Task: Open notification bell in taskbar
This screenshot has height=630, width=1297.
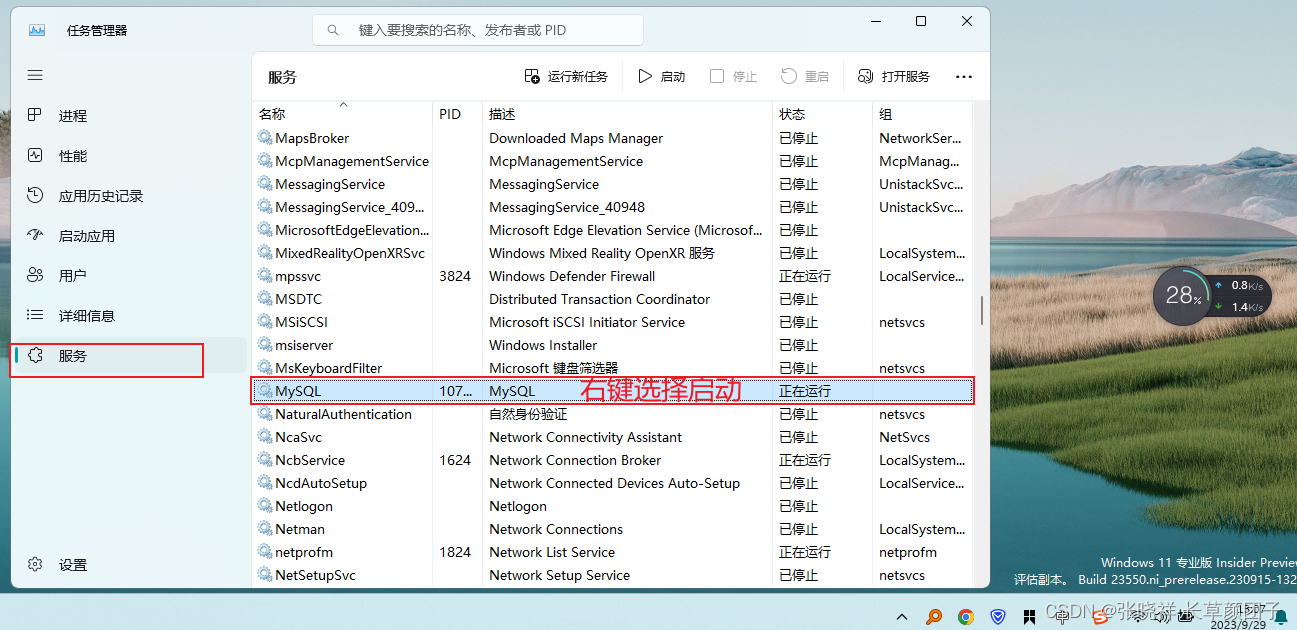Action: pos(1280,618)
